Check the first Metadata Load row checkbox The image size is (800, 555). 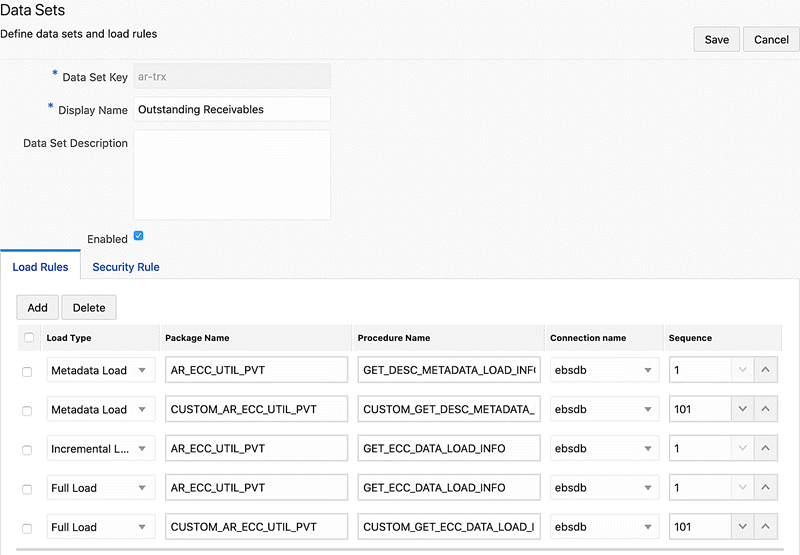point(27,372)
